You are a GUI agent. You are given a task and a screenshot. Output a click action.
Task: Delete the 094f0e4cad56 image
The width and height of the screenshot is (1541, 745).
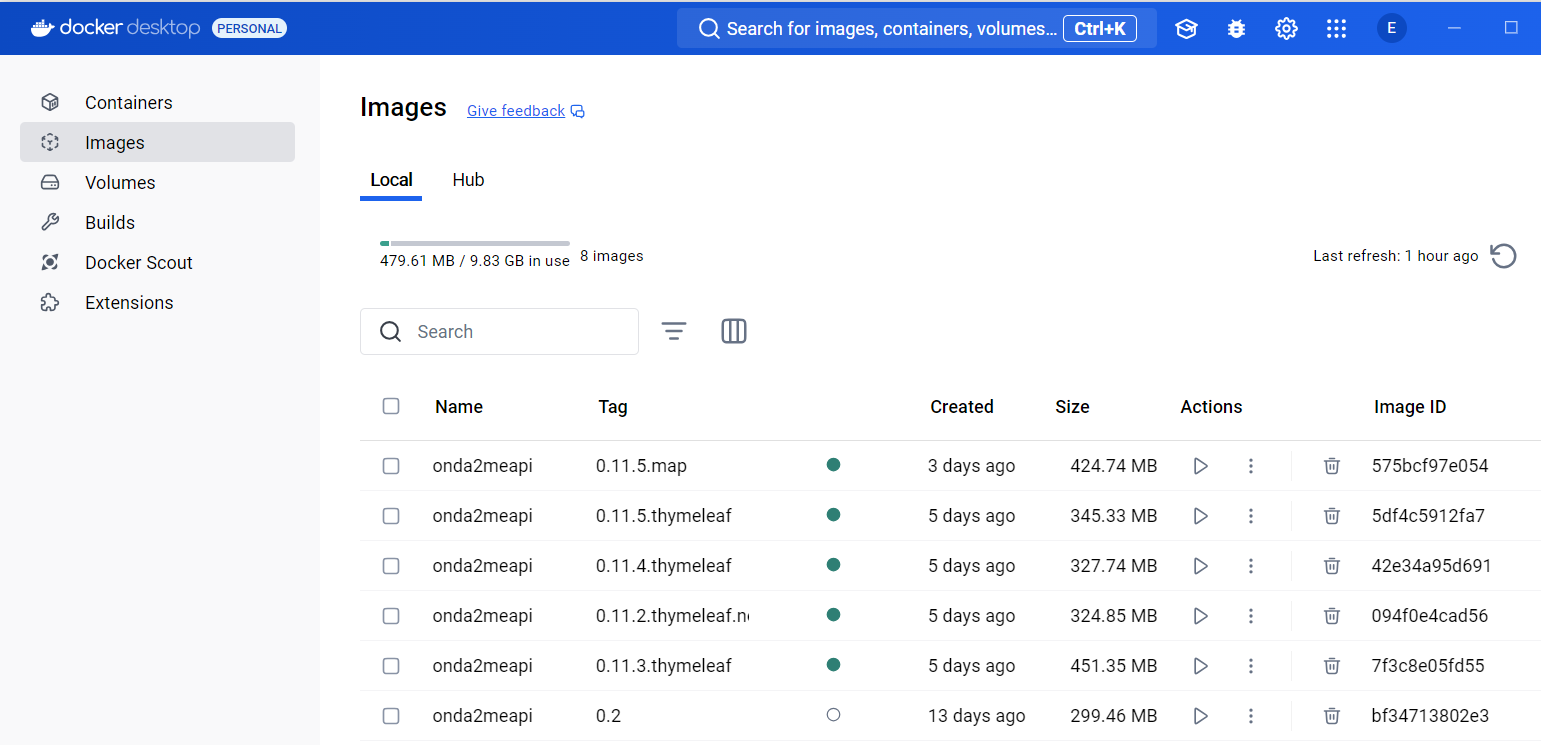click(1332, 616)
